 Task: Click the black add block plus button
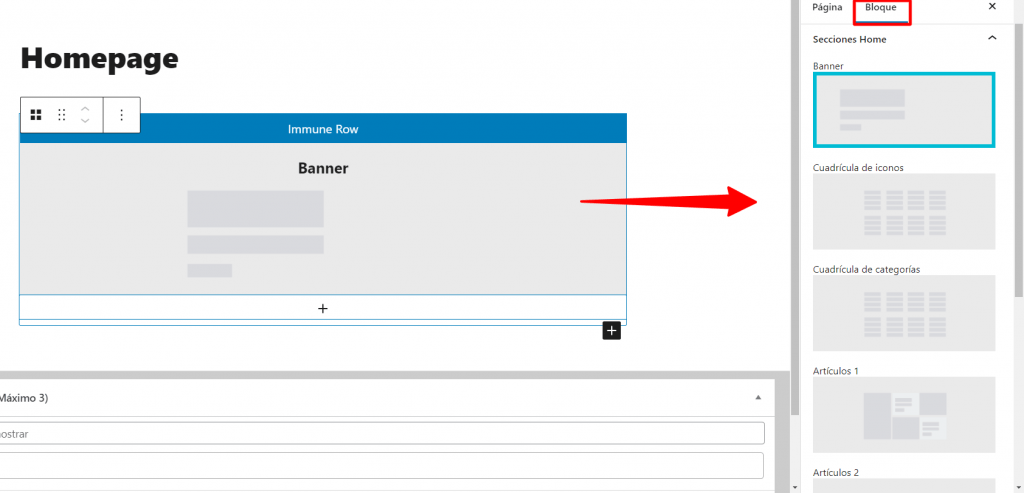coord(612,331)
